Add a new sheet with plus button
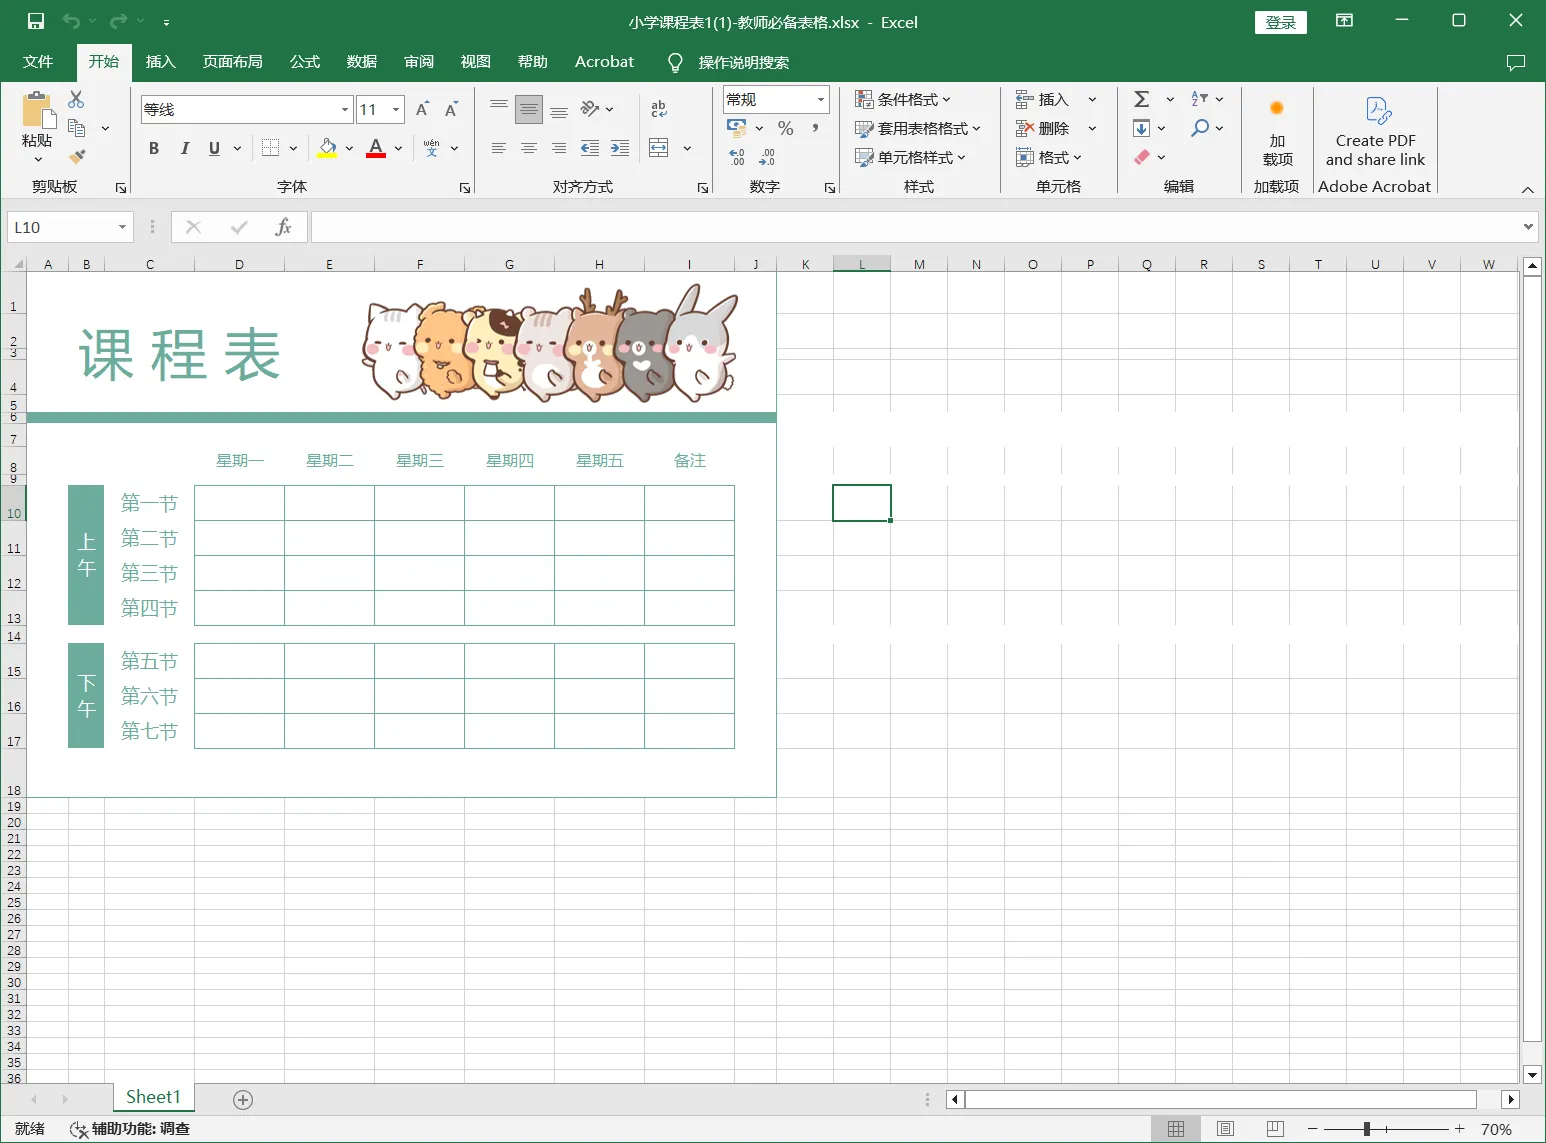Image resolution: width=1546 pixels, height=1143 pixels. tap(242, 1099)
